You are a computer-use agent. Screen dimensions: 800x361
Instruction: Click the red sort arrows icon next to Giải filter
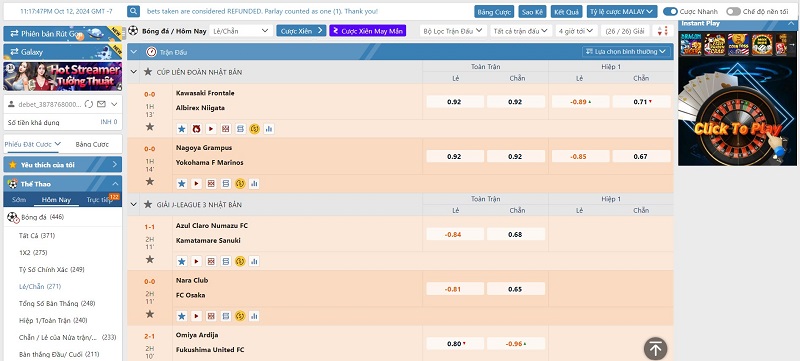pyautogui.click(x=663, y=31)
